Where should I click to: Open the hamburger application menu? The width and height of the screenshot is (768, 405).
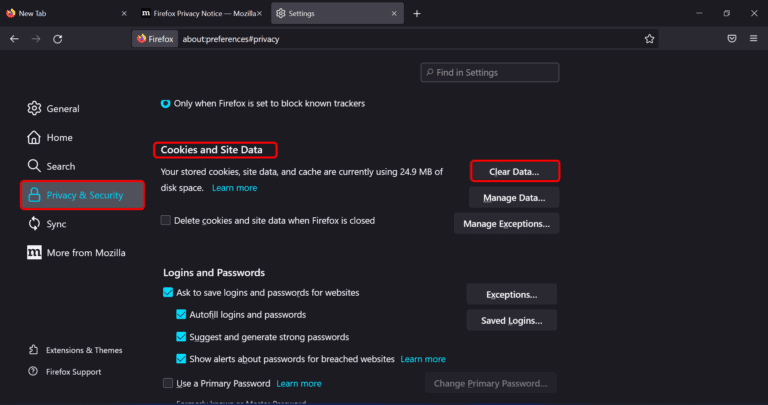point(754,38)
